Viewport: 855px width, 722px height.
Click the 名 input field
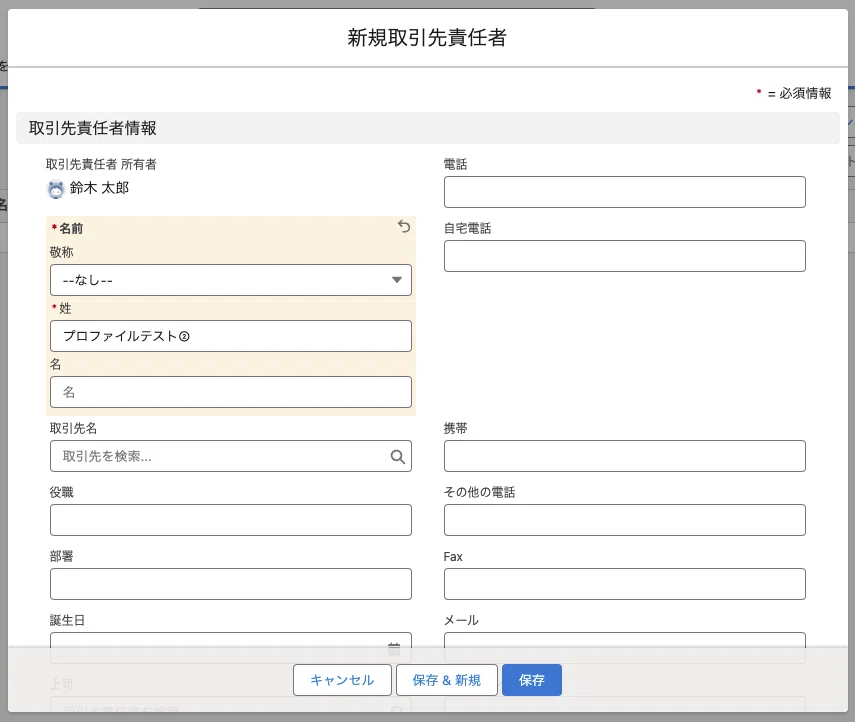tap(231, 392)
